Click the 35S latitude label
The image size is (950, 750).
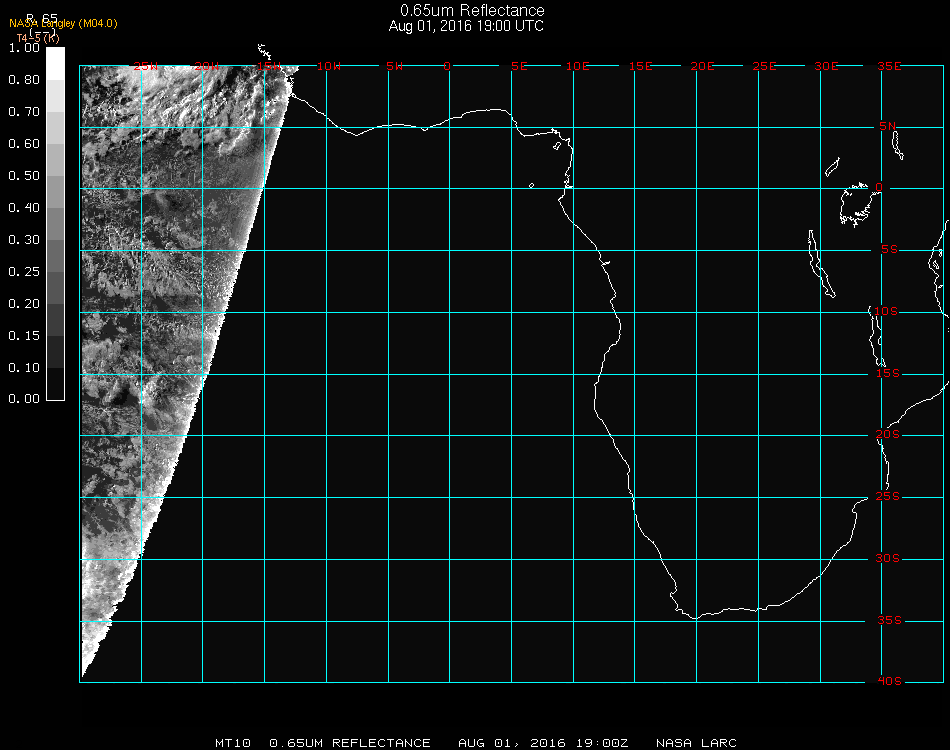click(x=889, y=620)
